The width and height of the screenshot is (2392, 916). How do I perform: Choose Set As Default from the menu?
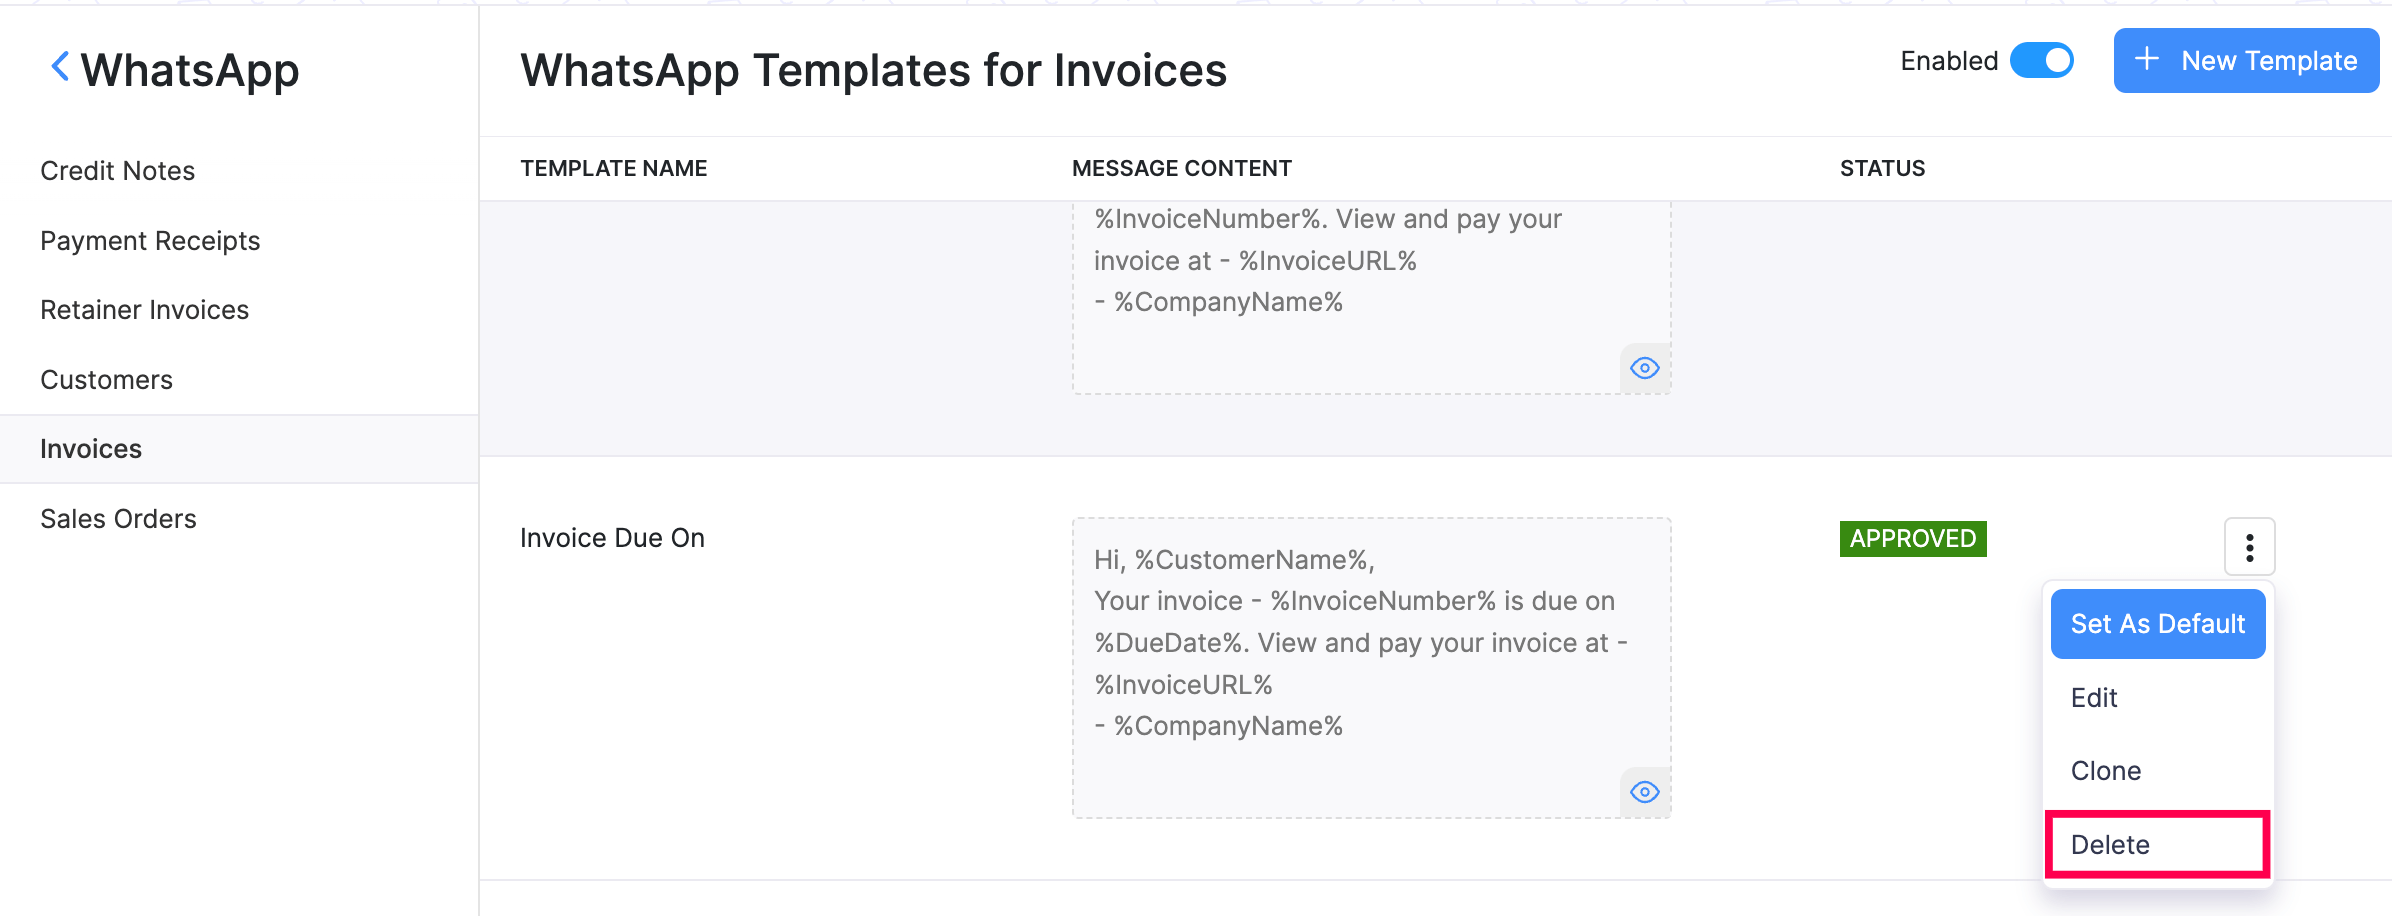click(x=2157, y=624)
